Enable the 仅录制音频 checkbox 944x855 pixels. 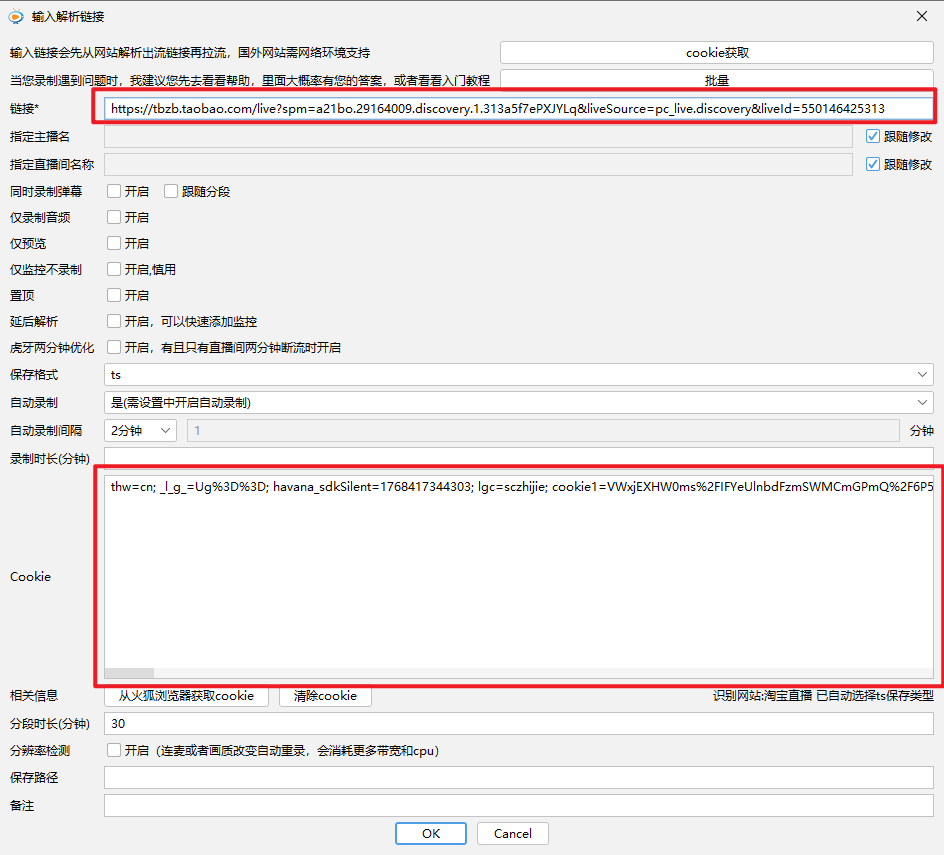114,217
